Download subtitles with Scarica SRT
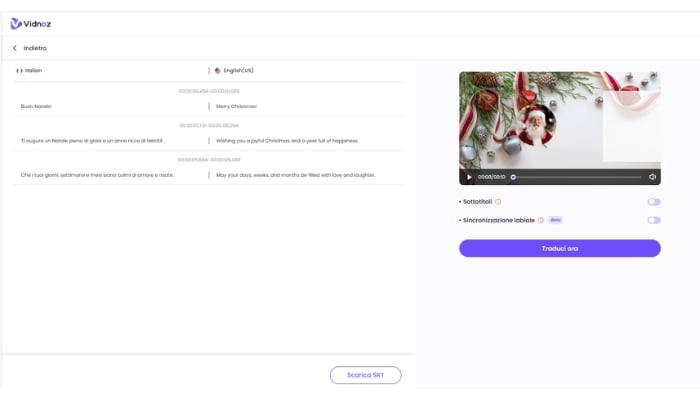The height and width of the screenshot is (400, 700). [x=365, y=375]
